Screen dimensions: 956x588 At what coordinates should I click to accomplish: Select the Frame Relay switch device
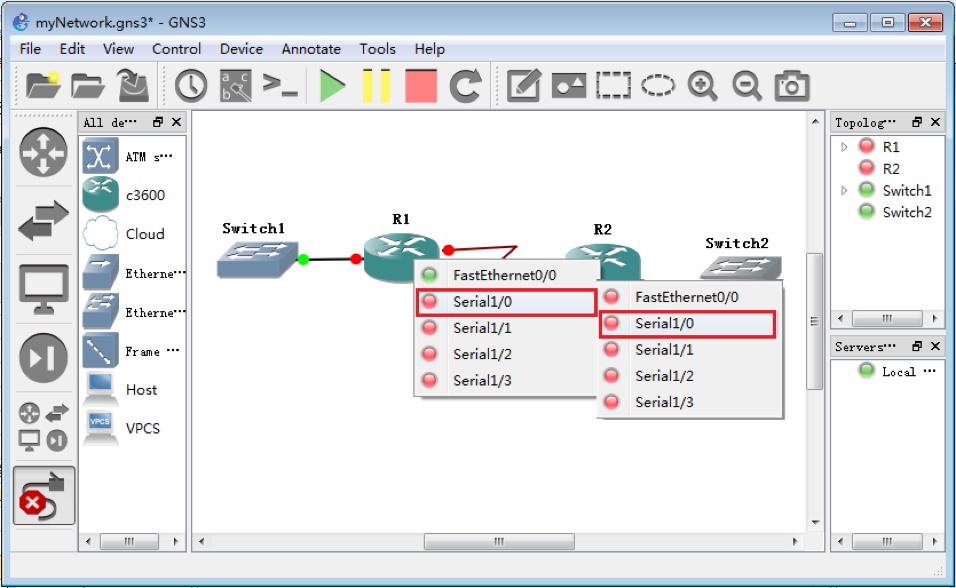click(x=133, y=351)
